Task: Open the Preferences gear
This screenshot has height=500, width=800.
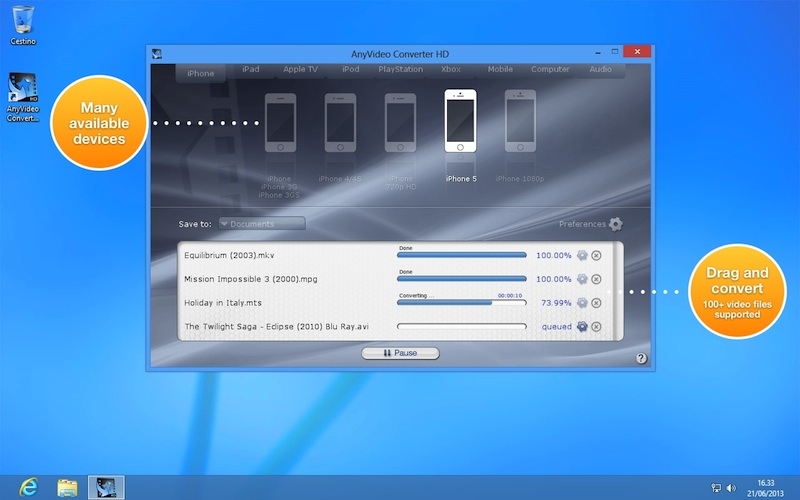Action: coord(616,224)
